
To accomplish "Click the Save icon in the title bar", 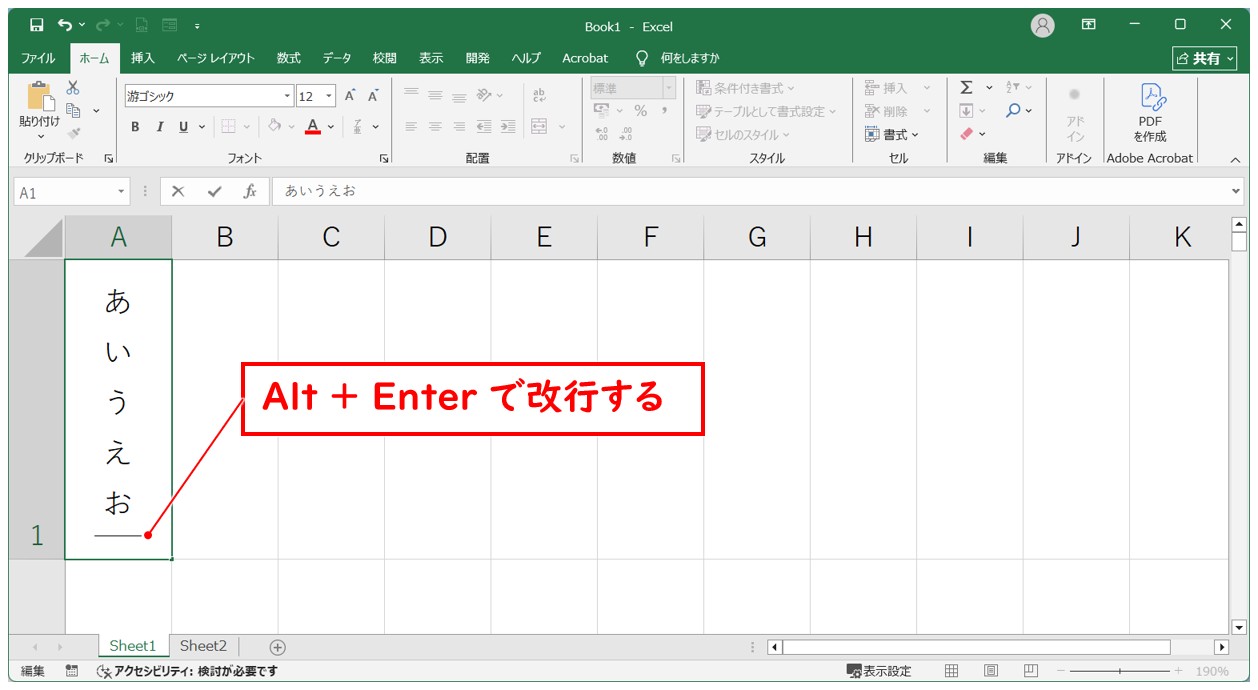I will pyautogui.click(x=36, y=25).
